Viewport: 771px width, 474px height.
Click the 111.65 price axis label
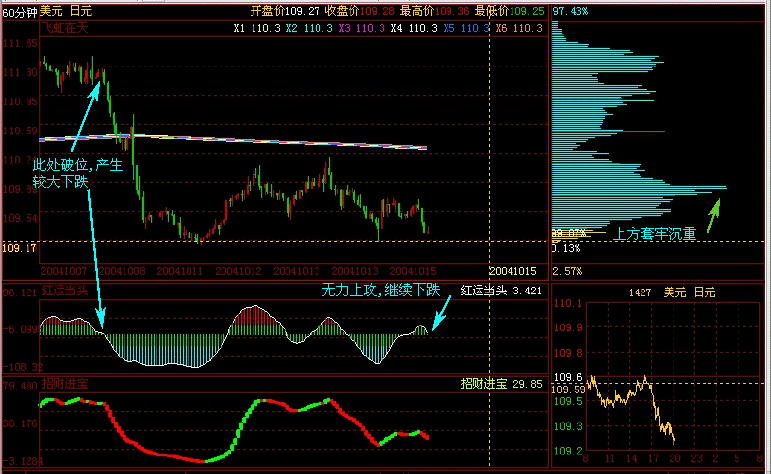pos(20,44)
